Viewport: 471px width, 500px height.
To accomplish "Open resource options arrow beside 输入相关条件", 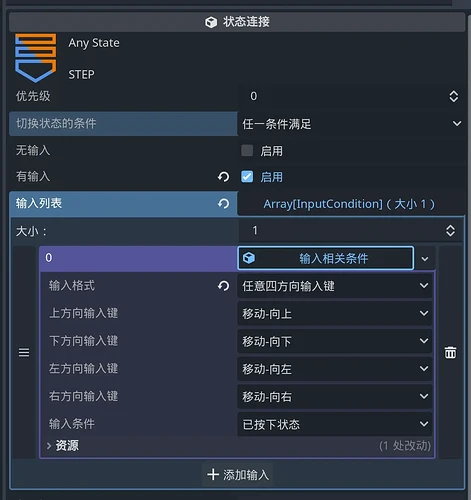I will tap(425, 259).
